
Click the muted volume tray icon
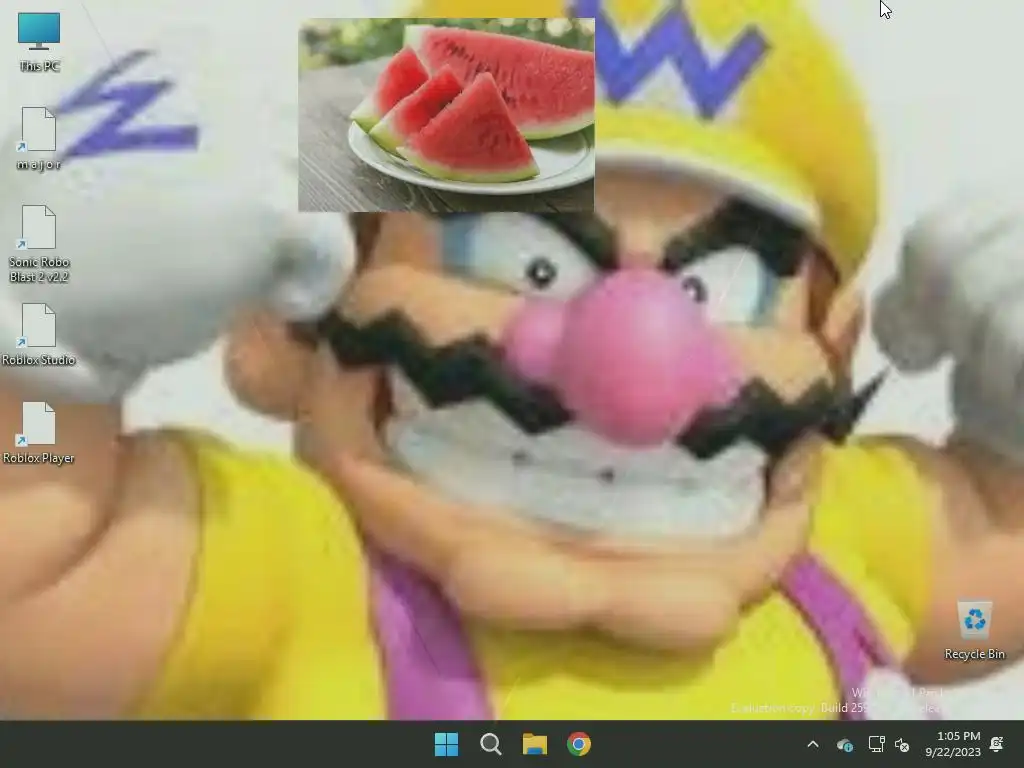903,744
